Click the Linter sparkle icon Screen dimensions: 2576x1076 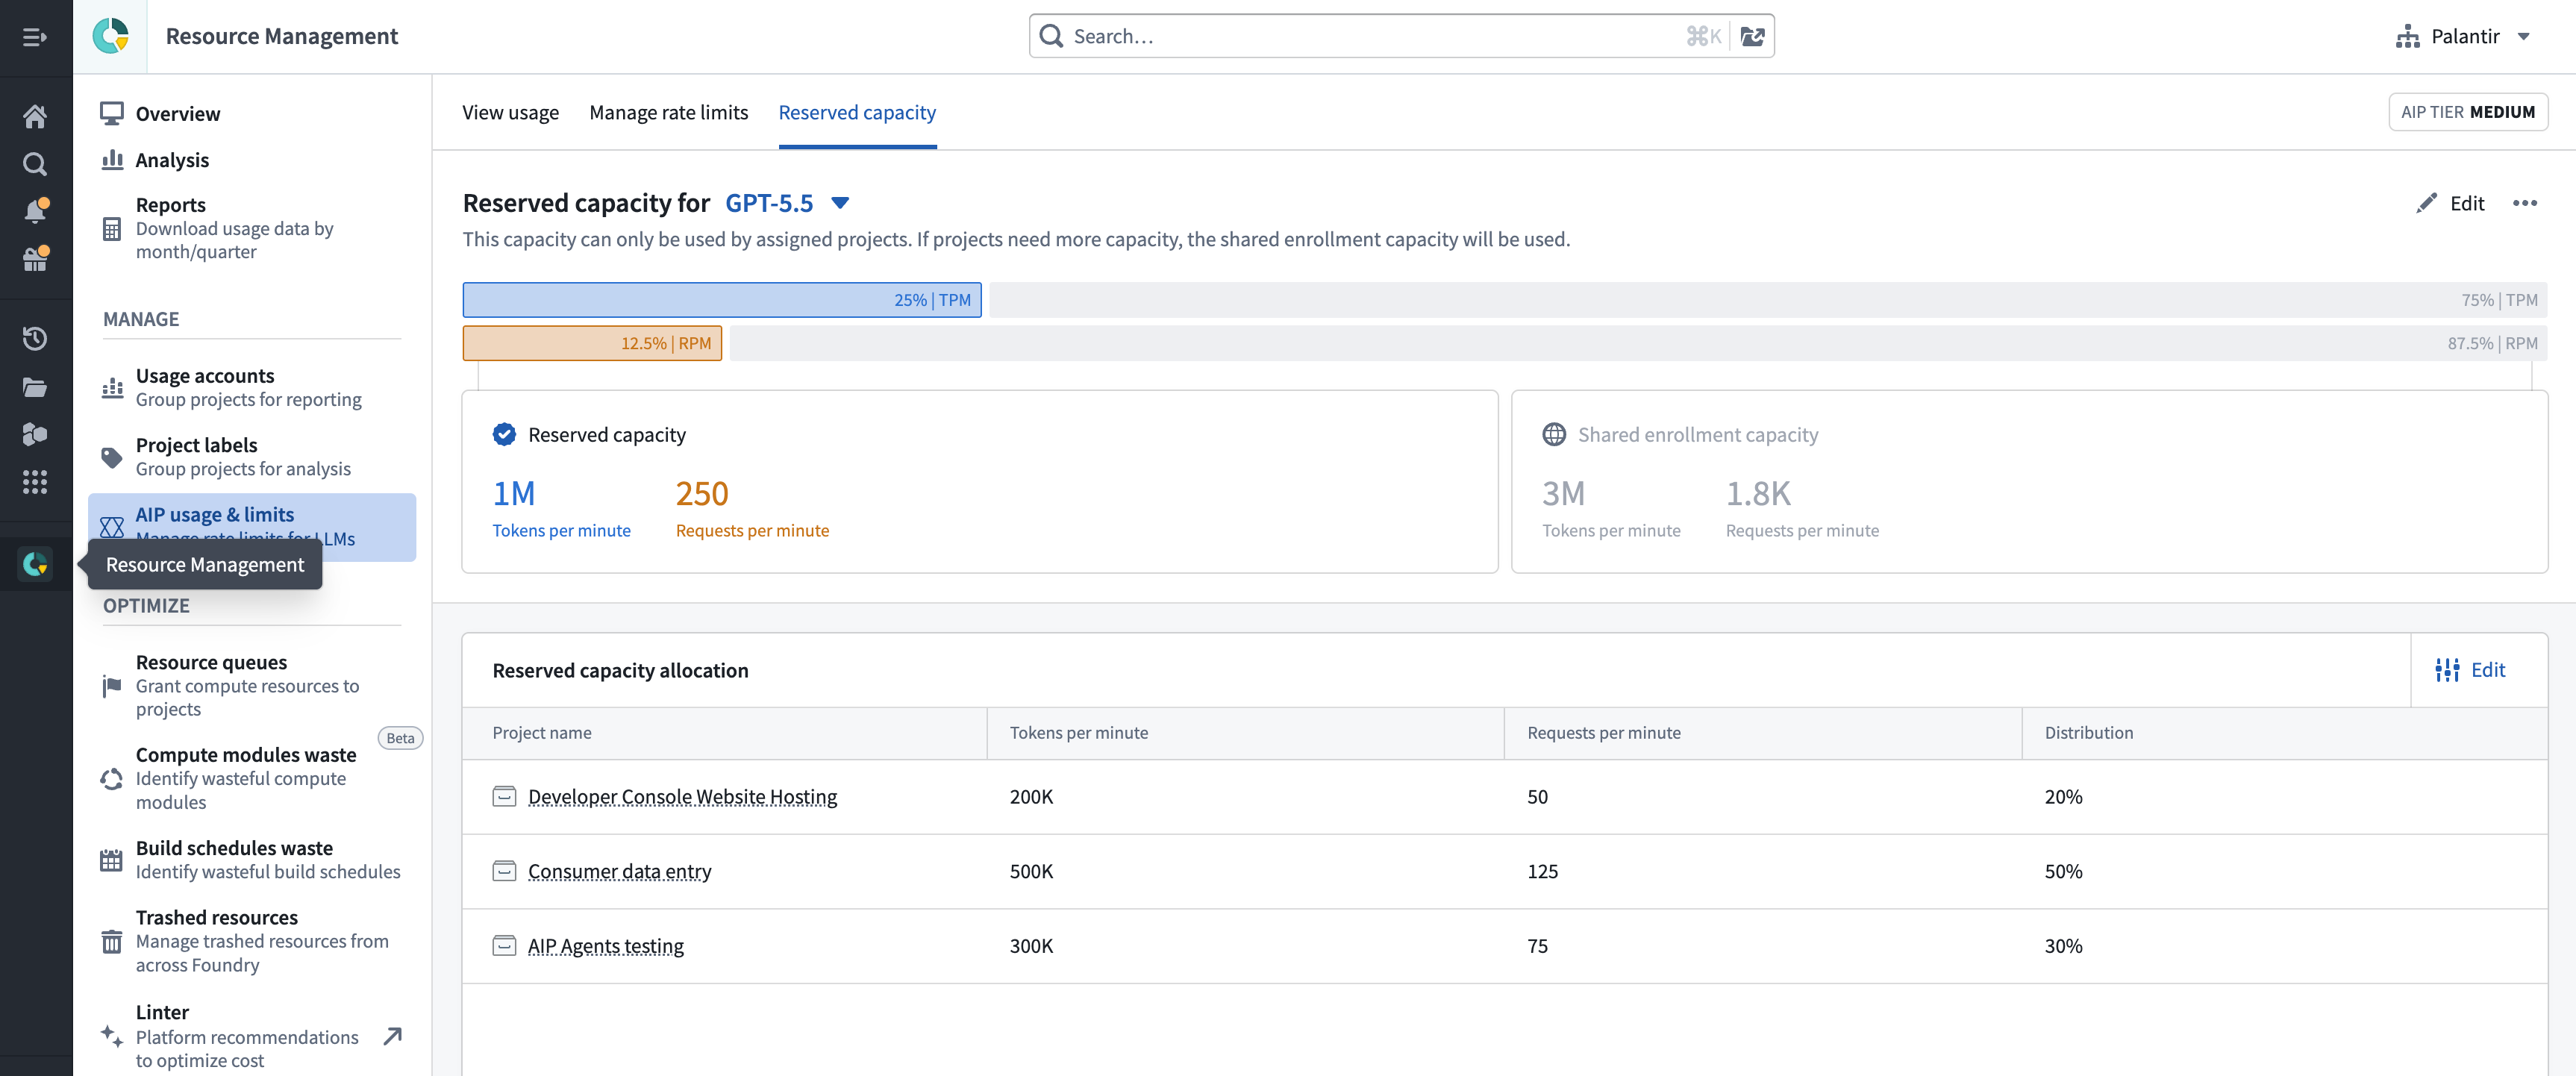pyautogui.click(x=112, y=1036)
